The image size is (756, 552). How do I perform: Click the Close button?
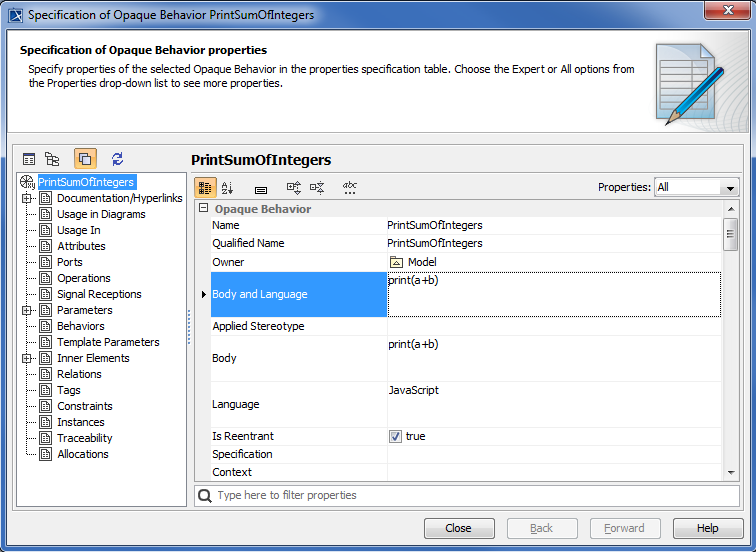click(x=459, y=528)
